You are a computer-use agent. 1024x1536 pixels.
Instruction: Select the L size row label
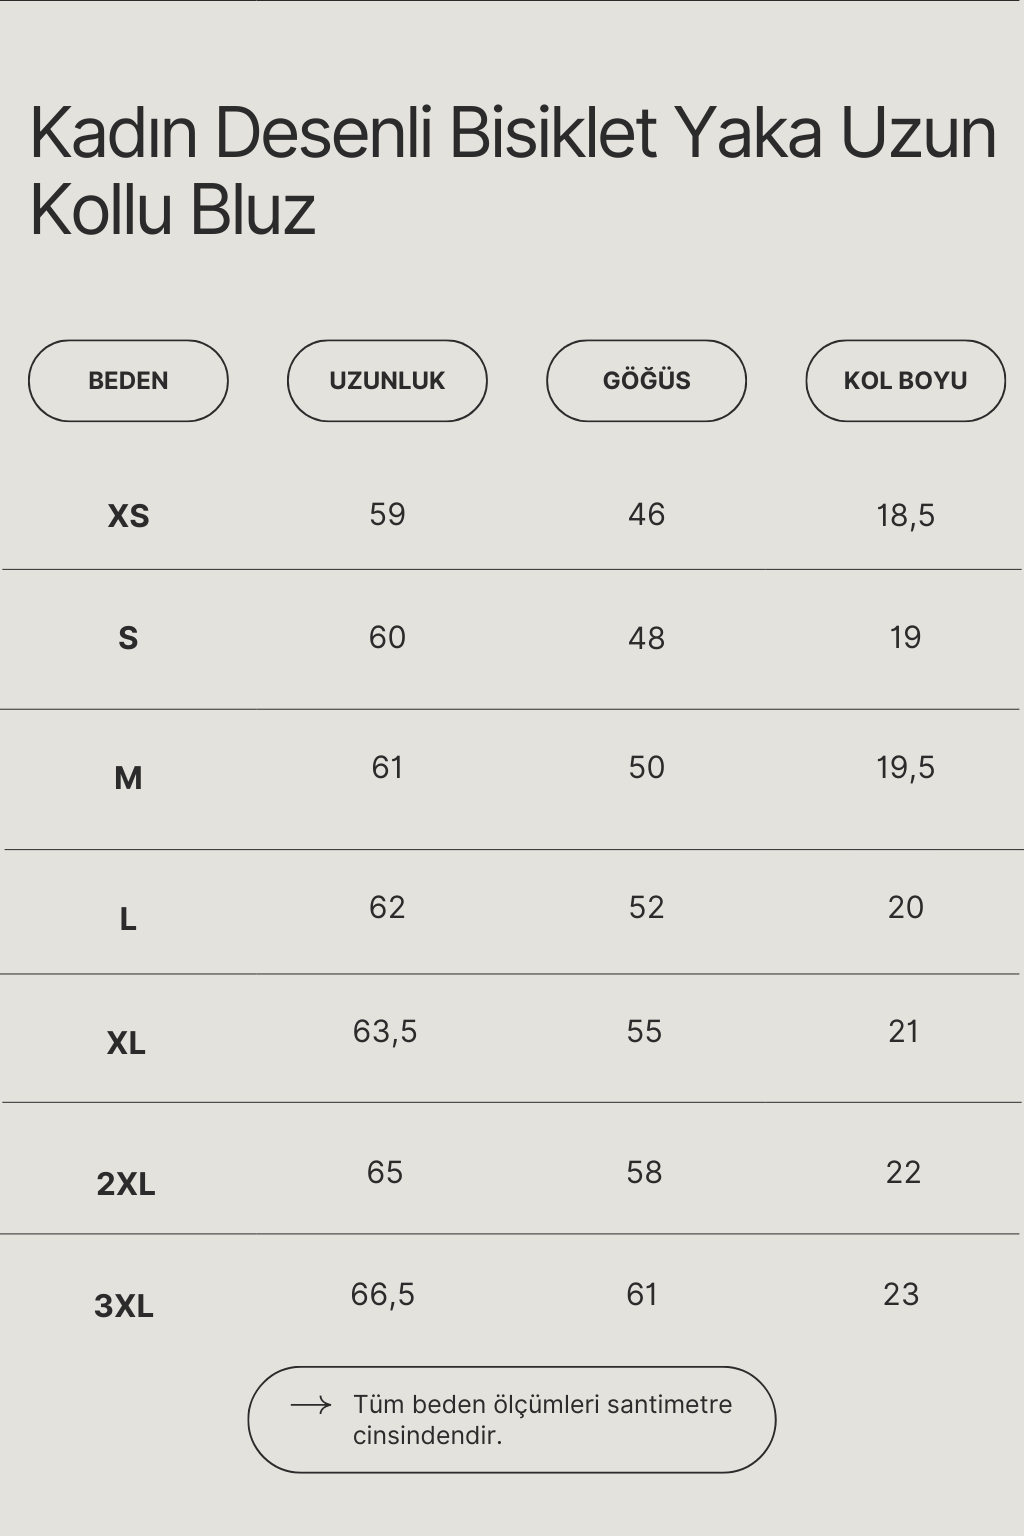coord(128,919)
